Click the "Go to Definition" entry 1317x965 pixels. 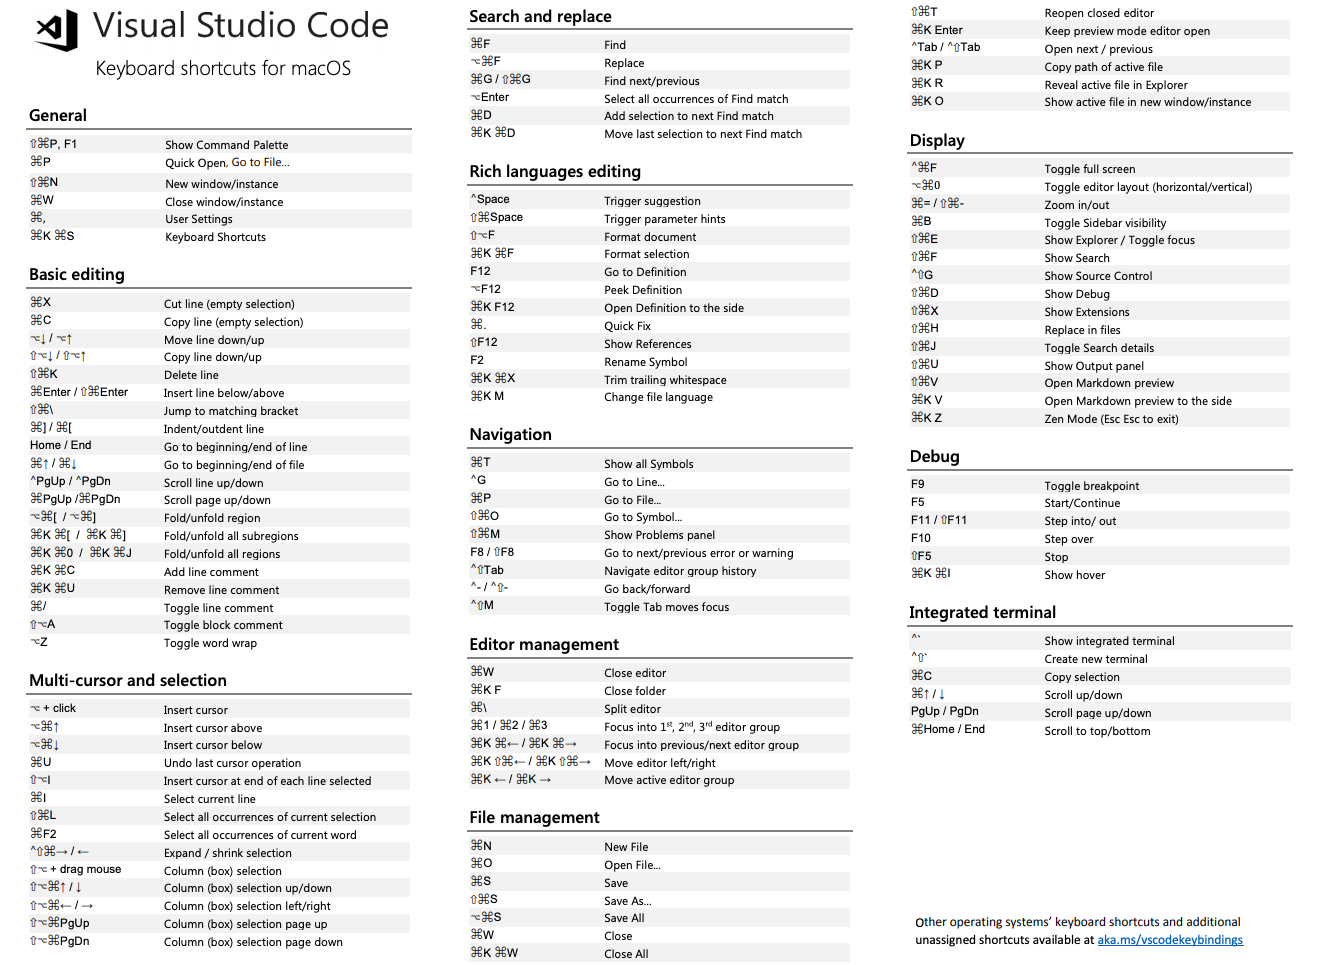645,272
